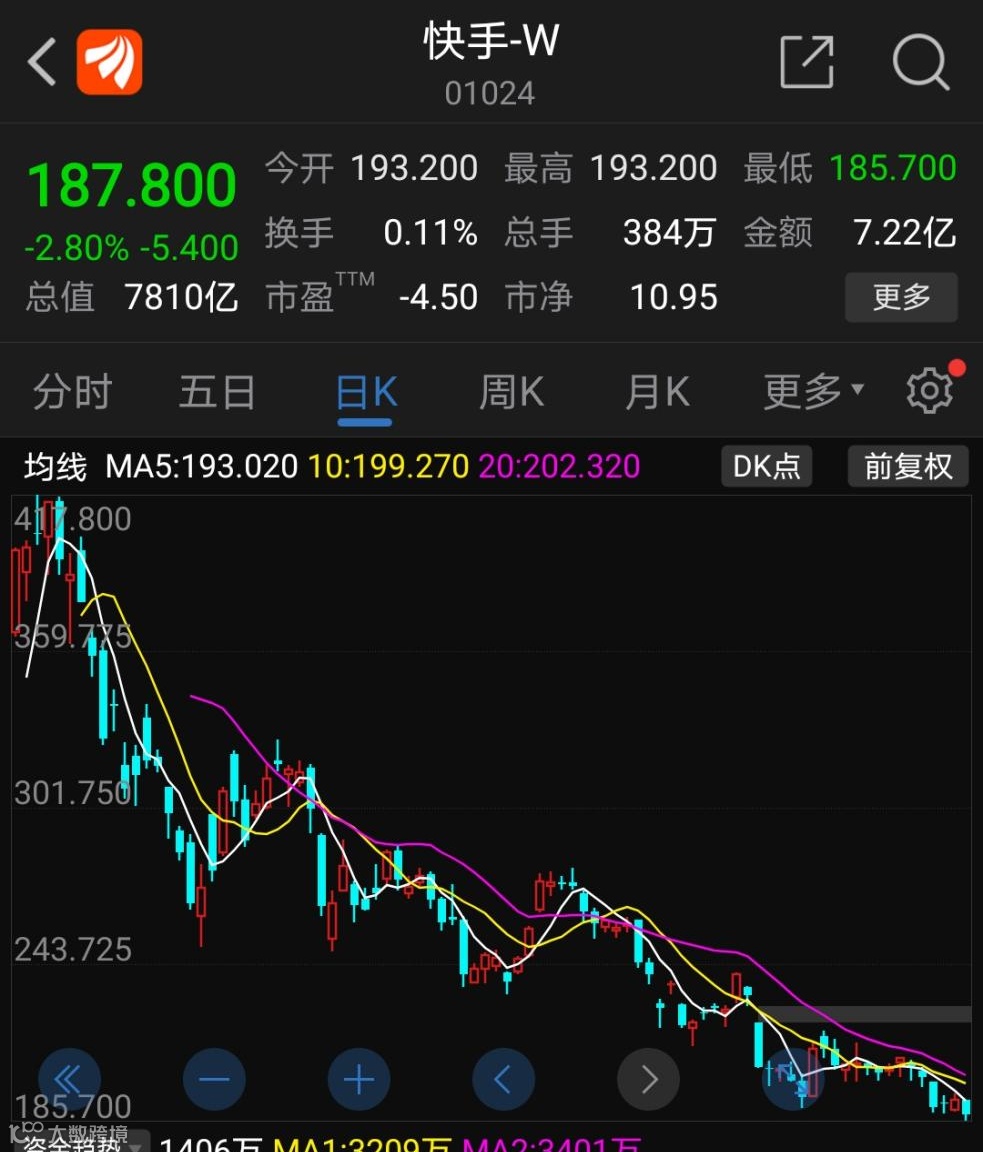Open the search magnifier icon
This screenshot has width=983, height=1152.
tap(921, 62)
